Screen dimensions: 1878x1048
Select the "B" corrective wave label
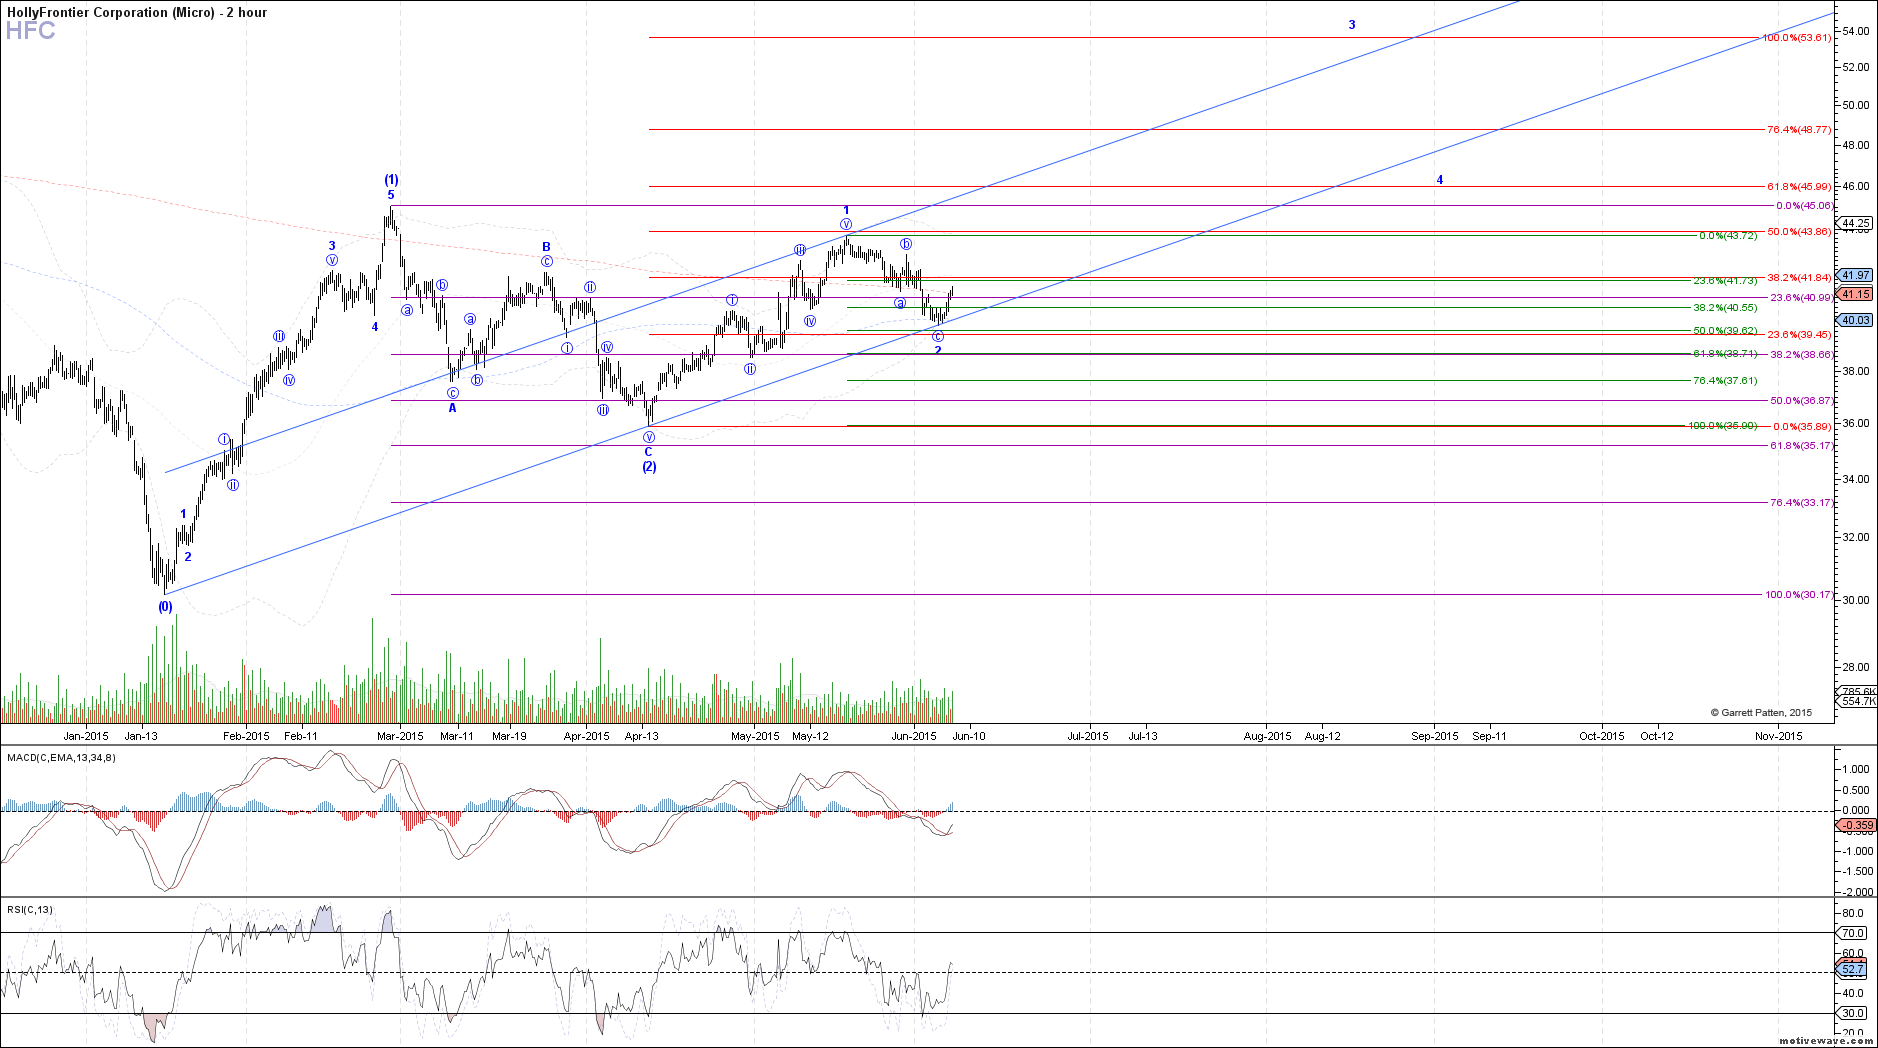pos(547,247)
